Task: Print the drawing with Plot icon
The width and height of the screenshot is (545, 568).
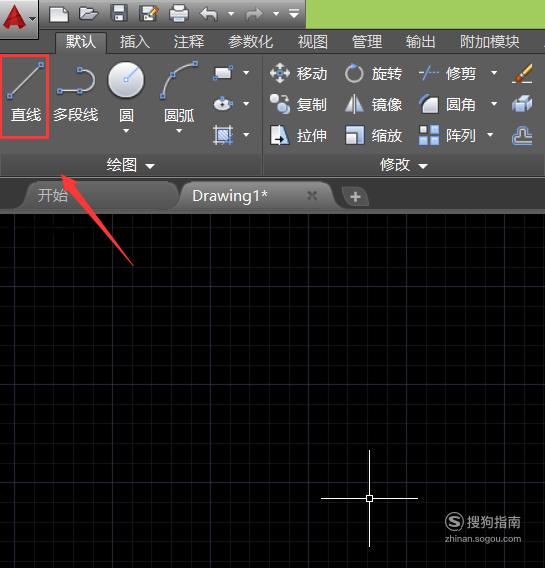Action: [179, 14]
